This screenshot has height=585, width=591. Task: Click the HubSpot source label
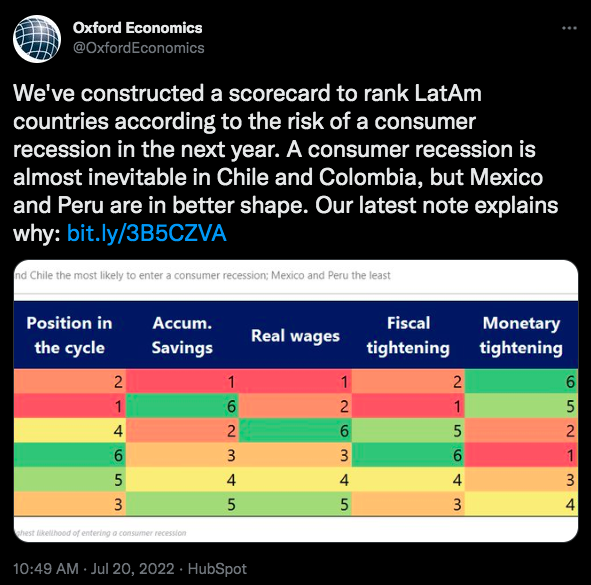click(x=217, y=568)
